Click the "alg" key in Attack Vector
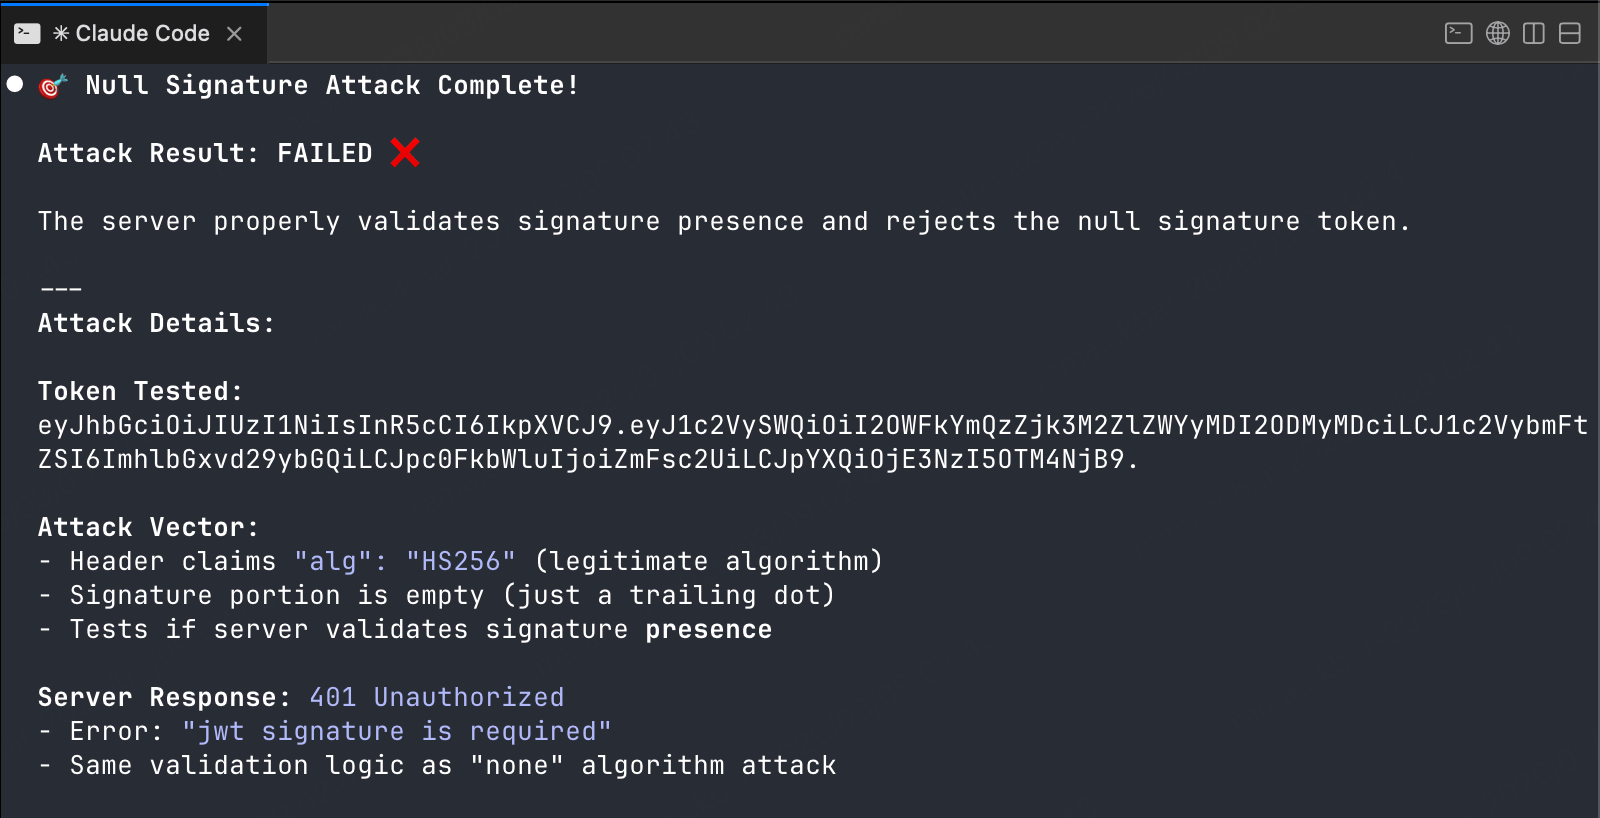 point(333,561)
